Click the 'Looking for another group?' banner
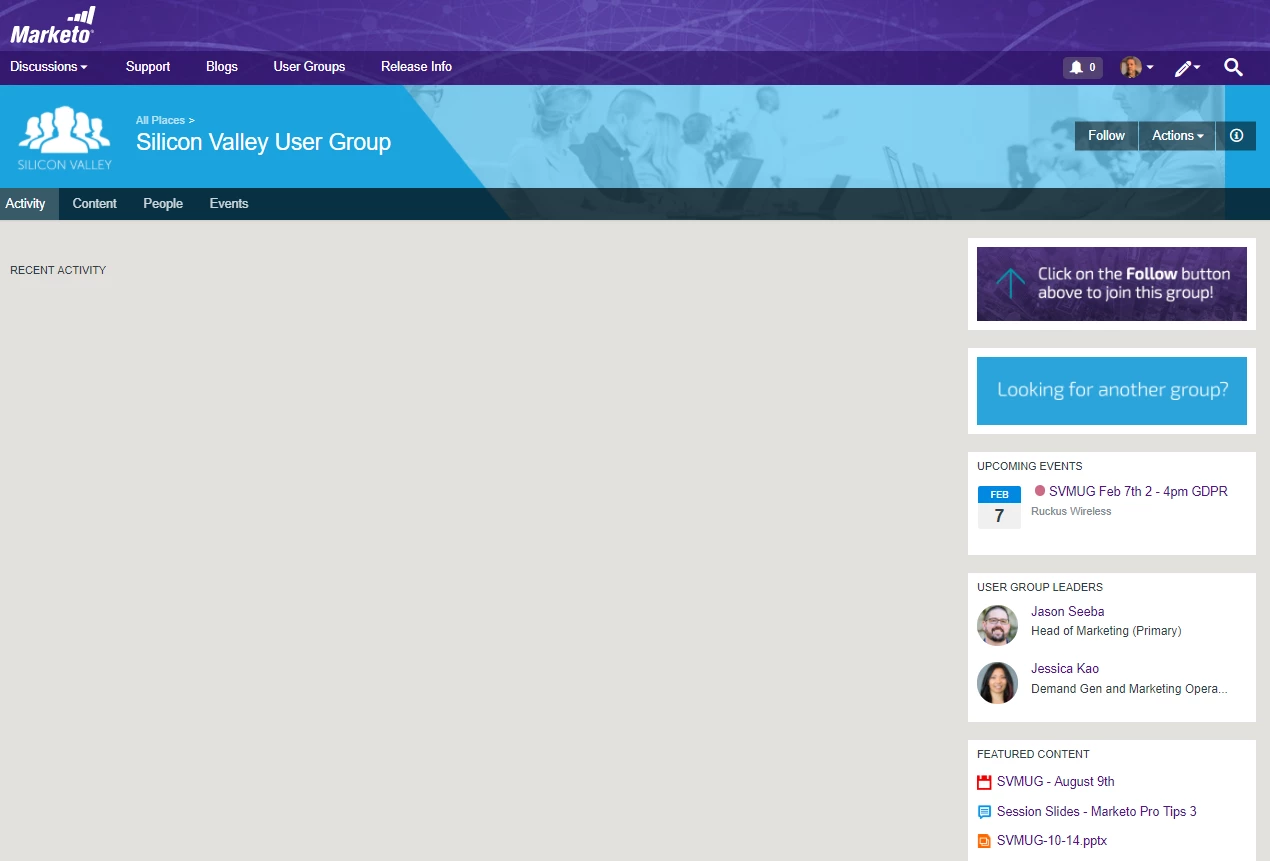This screenshot has height=861, width=1270. 1112,391
